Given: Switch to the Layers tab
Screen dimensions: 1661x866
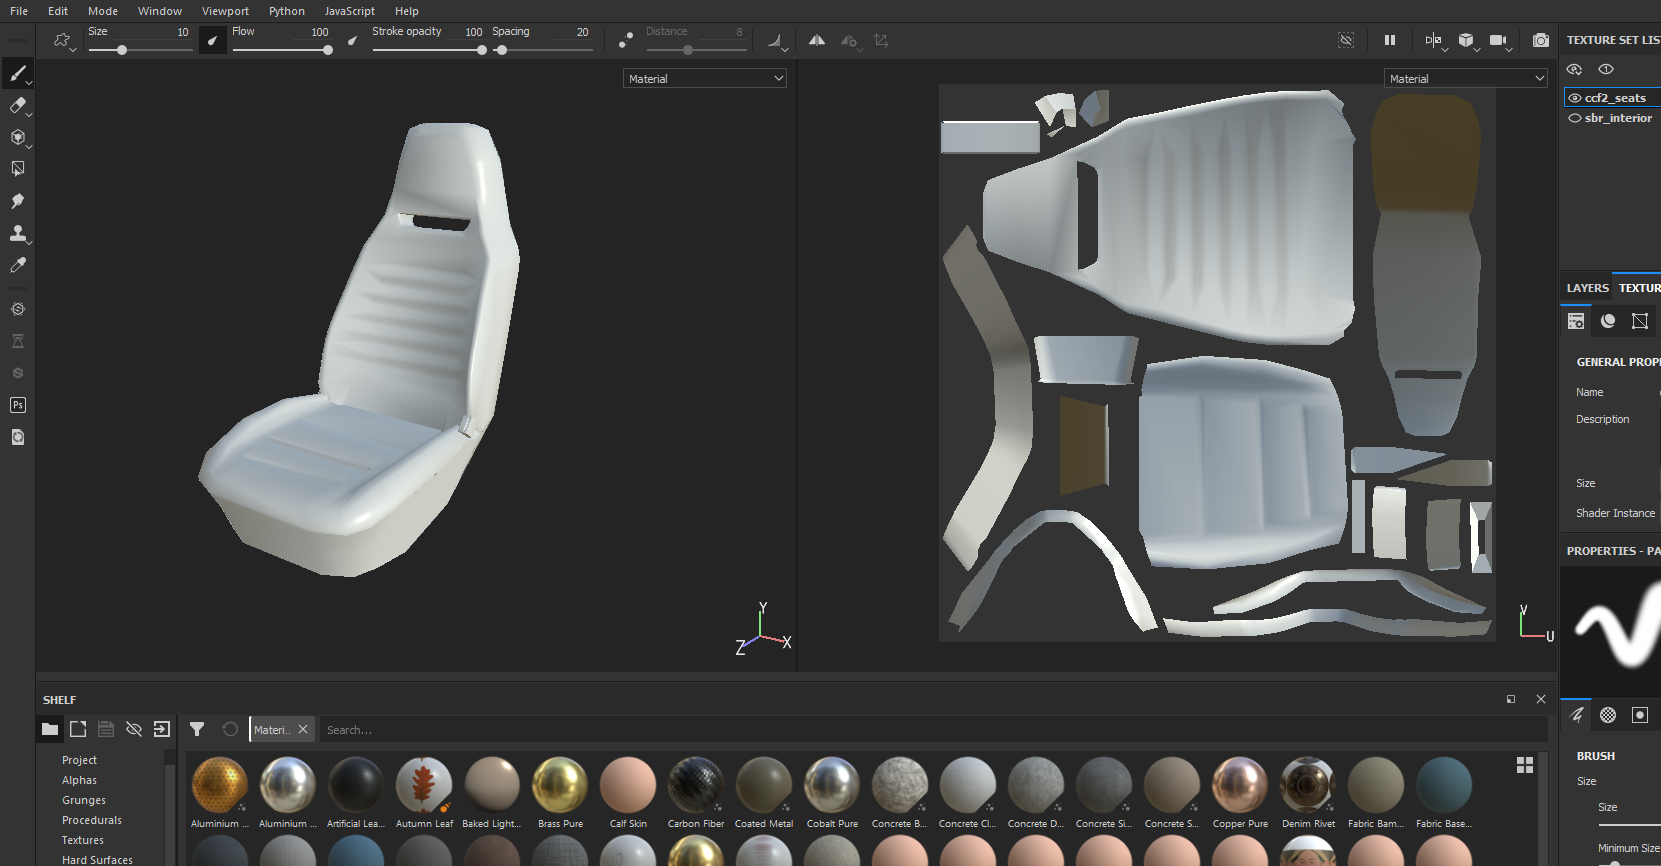Looking at the screenshot, I should pos(1587,288).
